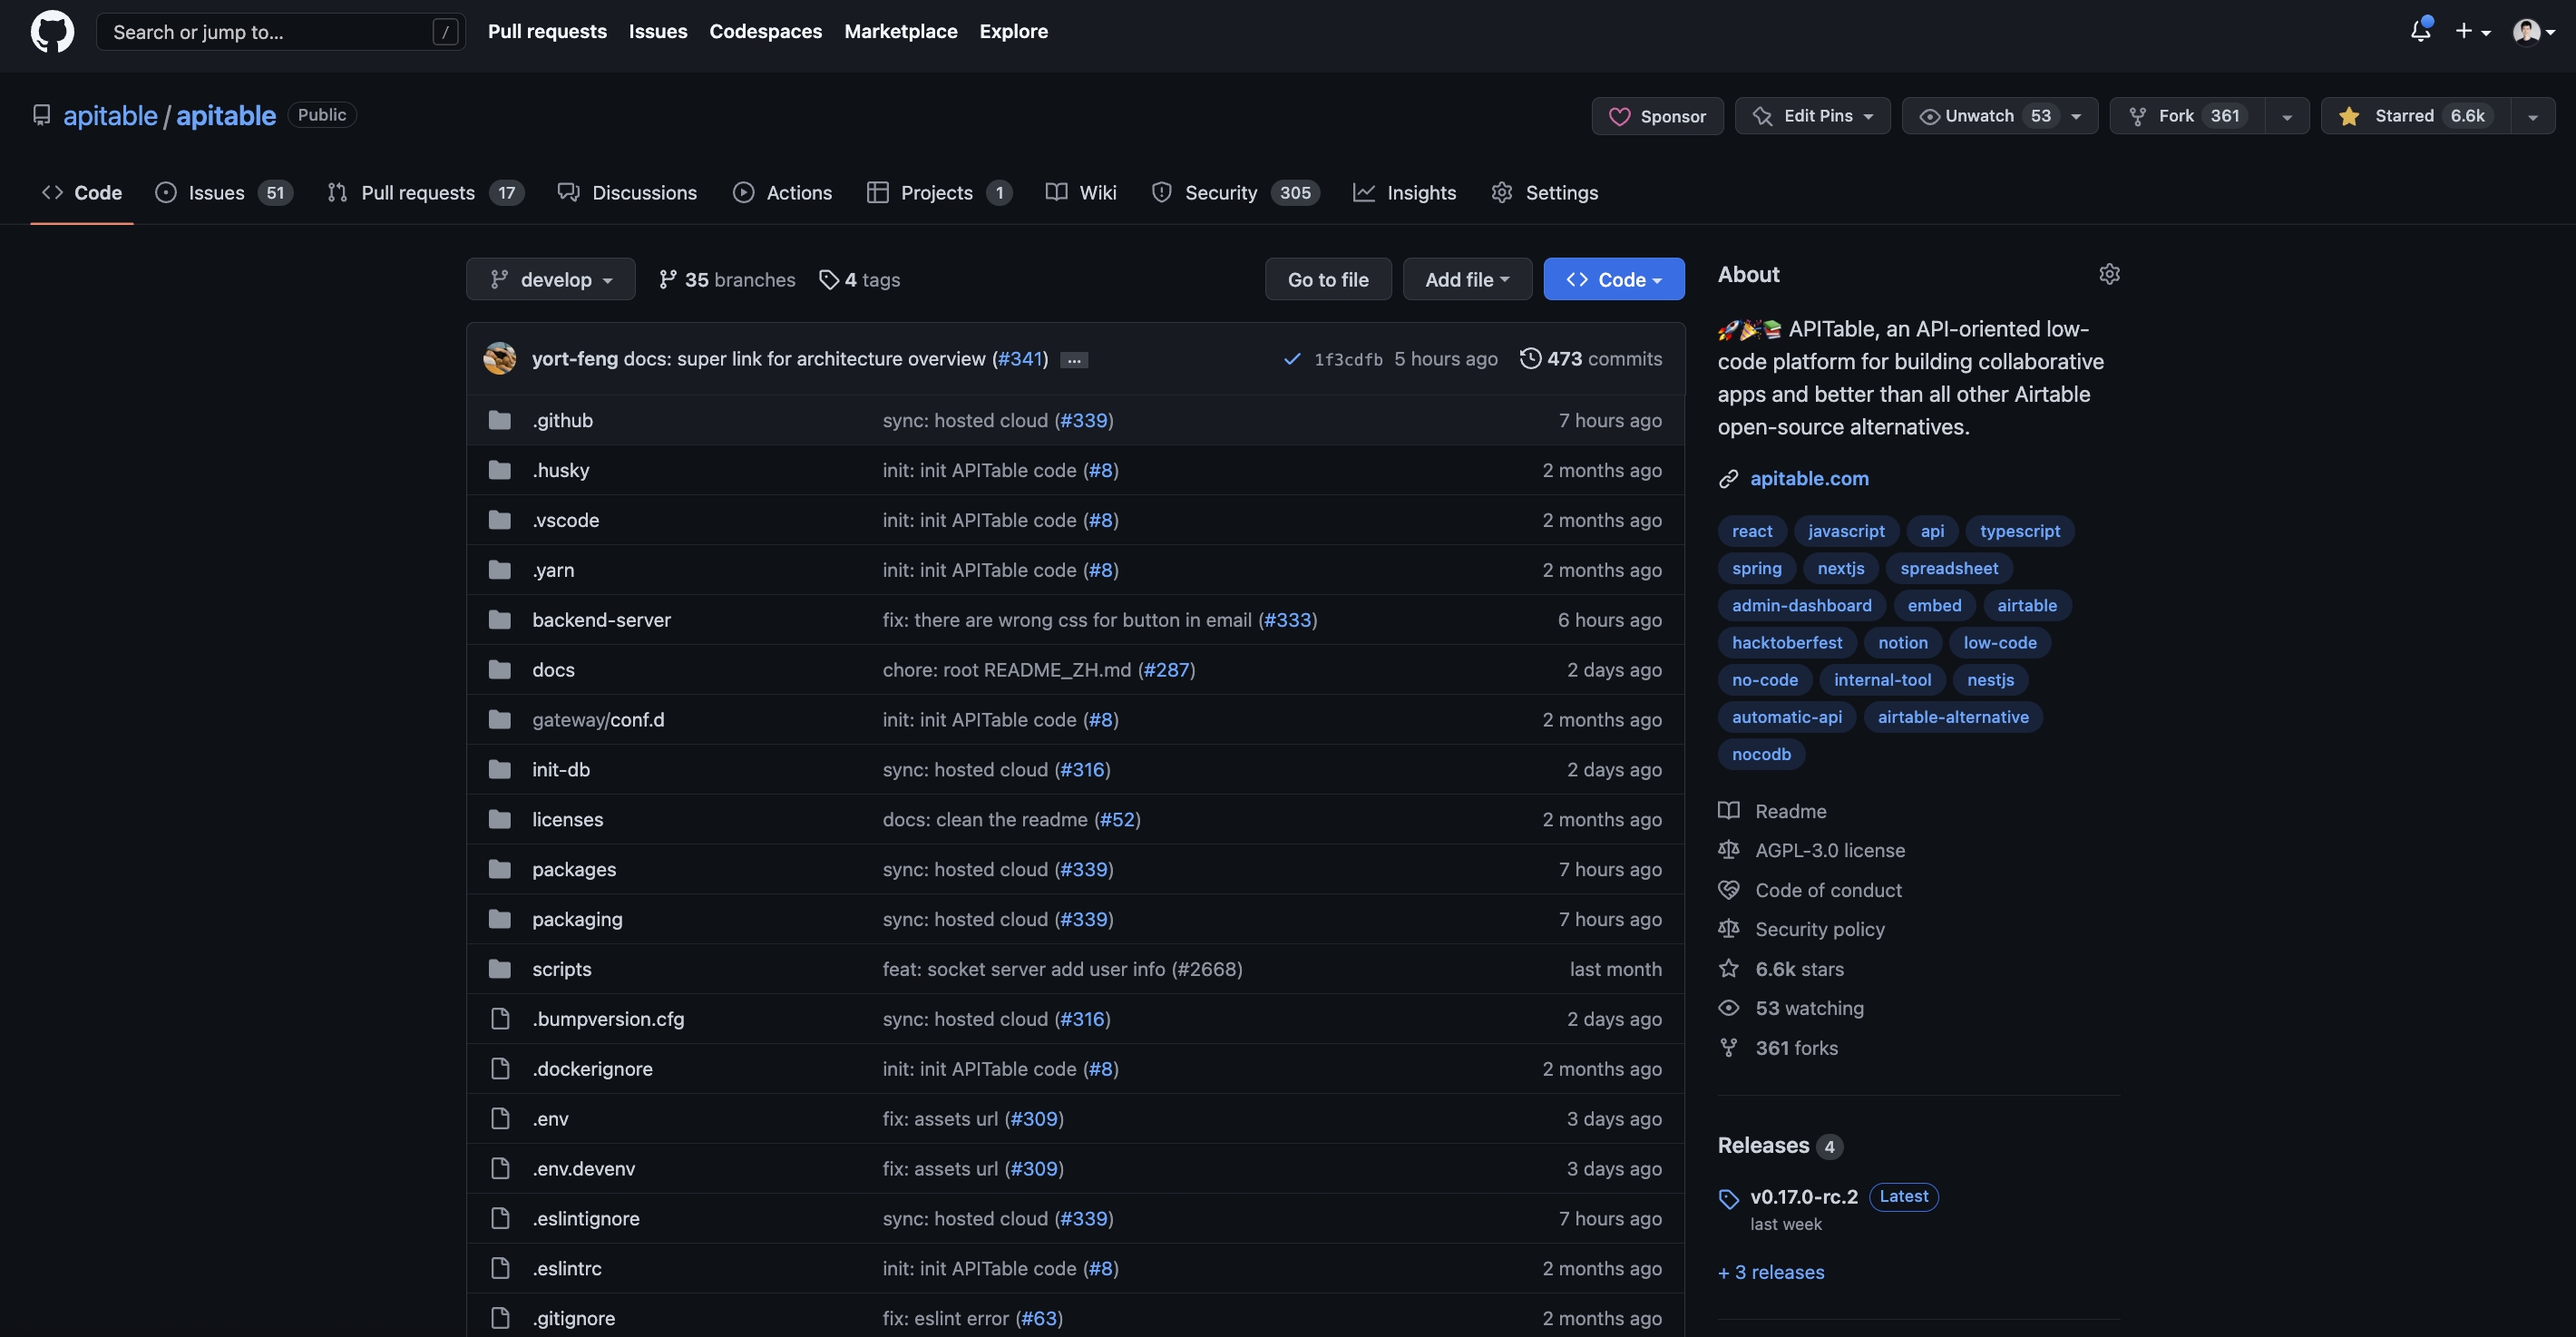This screenshot has width=2576, height=1337.
Task: Switch to the Issues tab
Action: (x=223, y=193)
